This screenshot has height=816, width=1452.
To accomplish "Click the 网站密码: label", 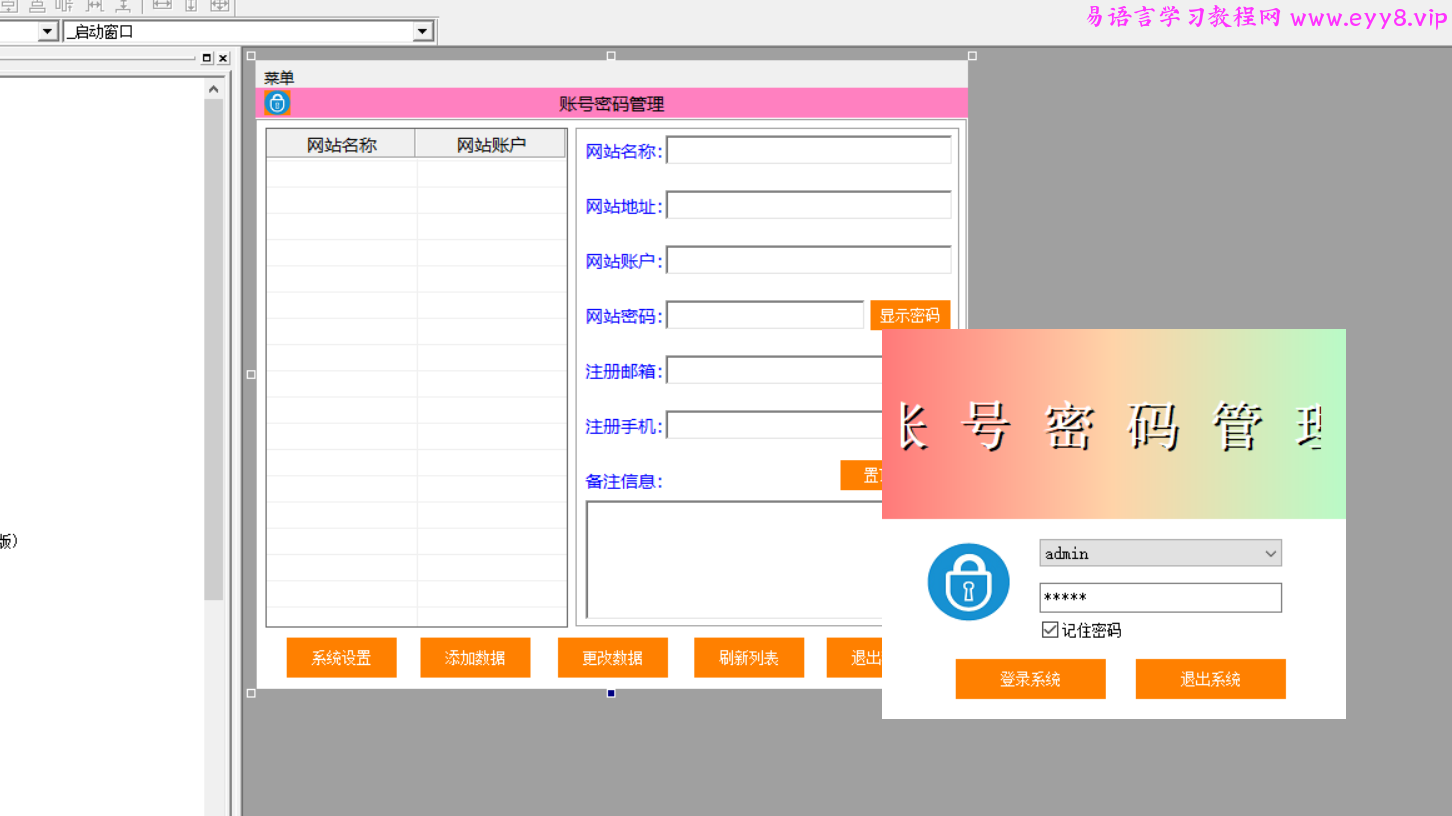I will pos(624,317).
